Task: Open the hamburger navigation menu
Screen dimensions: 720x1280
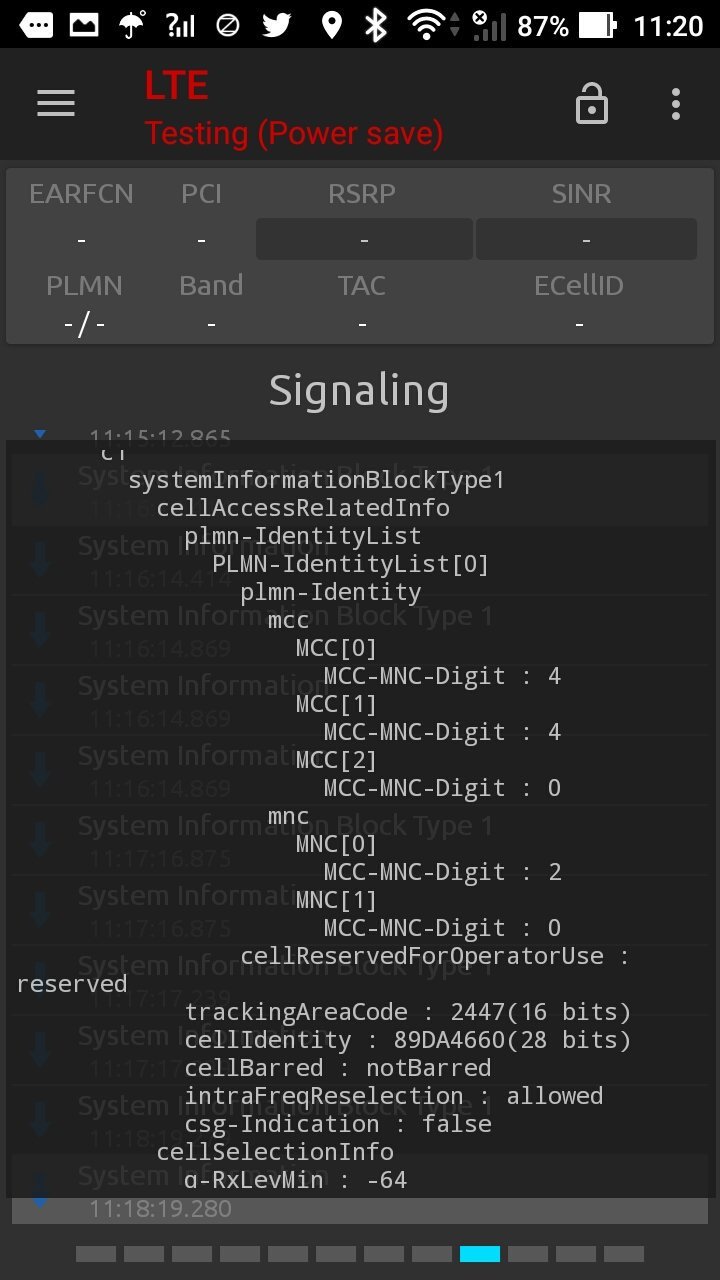Action: (56, 103)
